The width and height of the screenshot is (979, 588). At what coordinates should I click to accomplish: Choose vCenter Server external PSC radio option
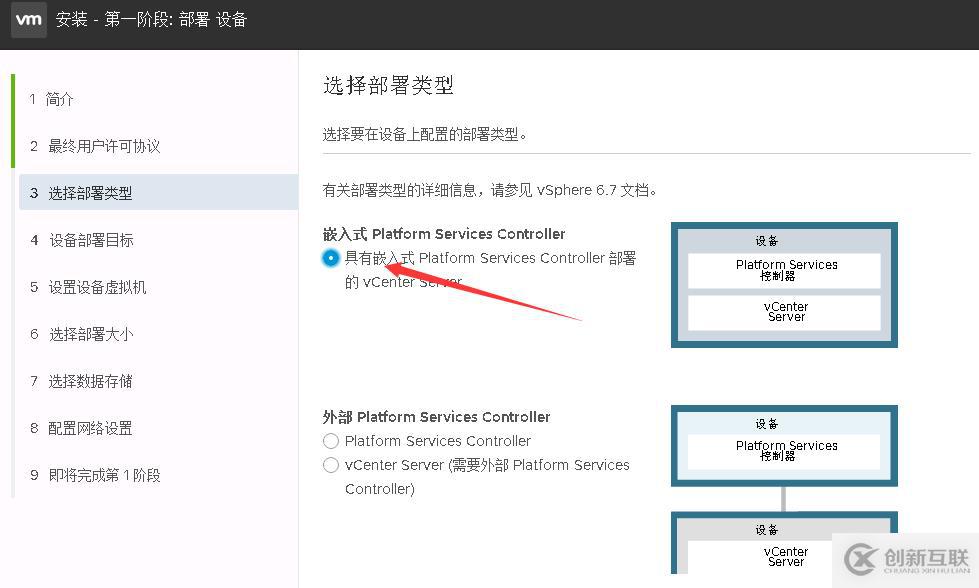coord(331,465)
